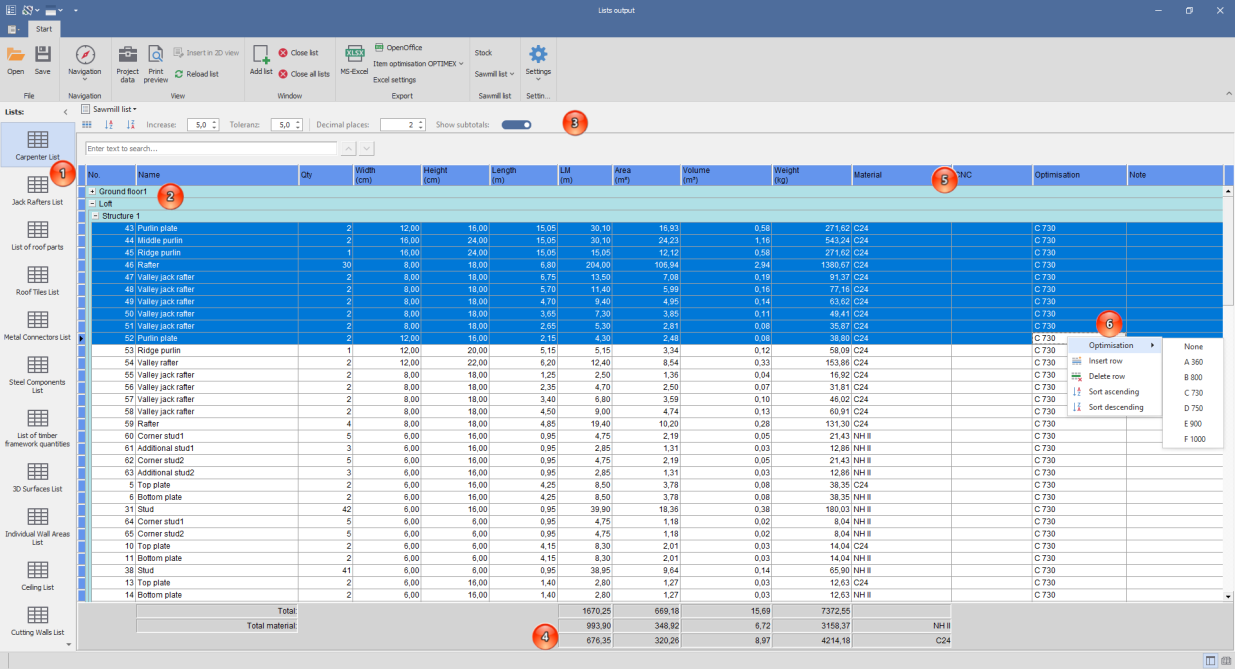
Task: Open the Navigation compass tool
Action: [x=85, y=60]
